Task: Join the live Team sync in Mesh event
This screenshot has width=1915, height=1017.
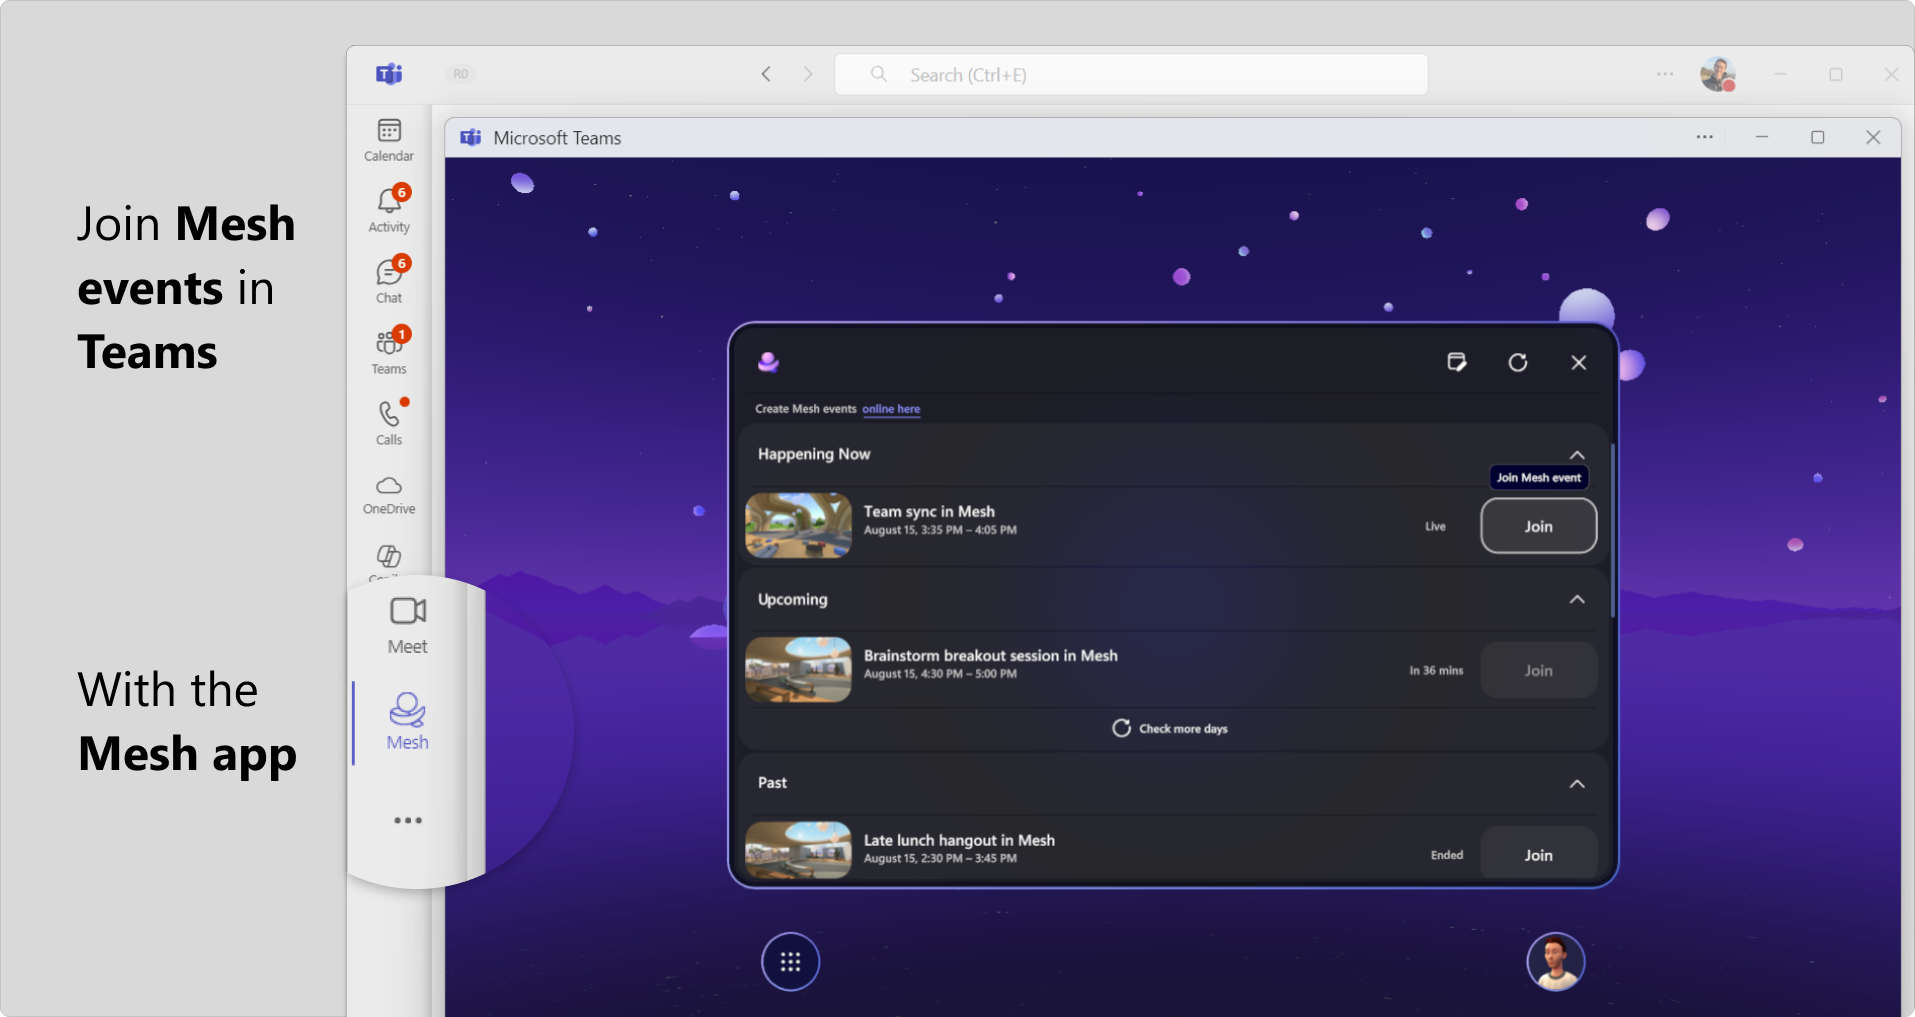Action: pos(1538,525)
